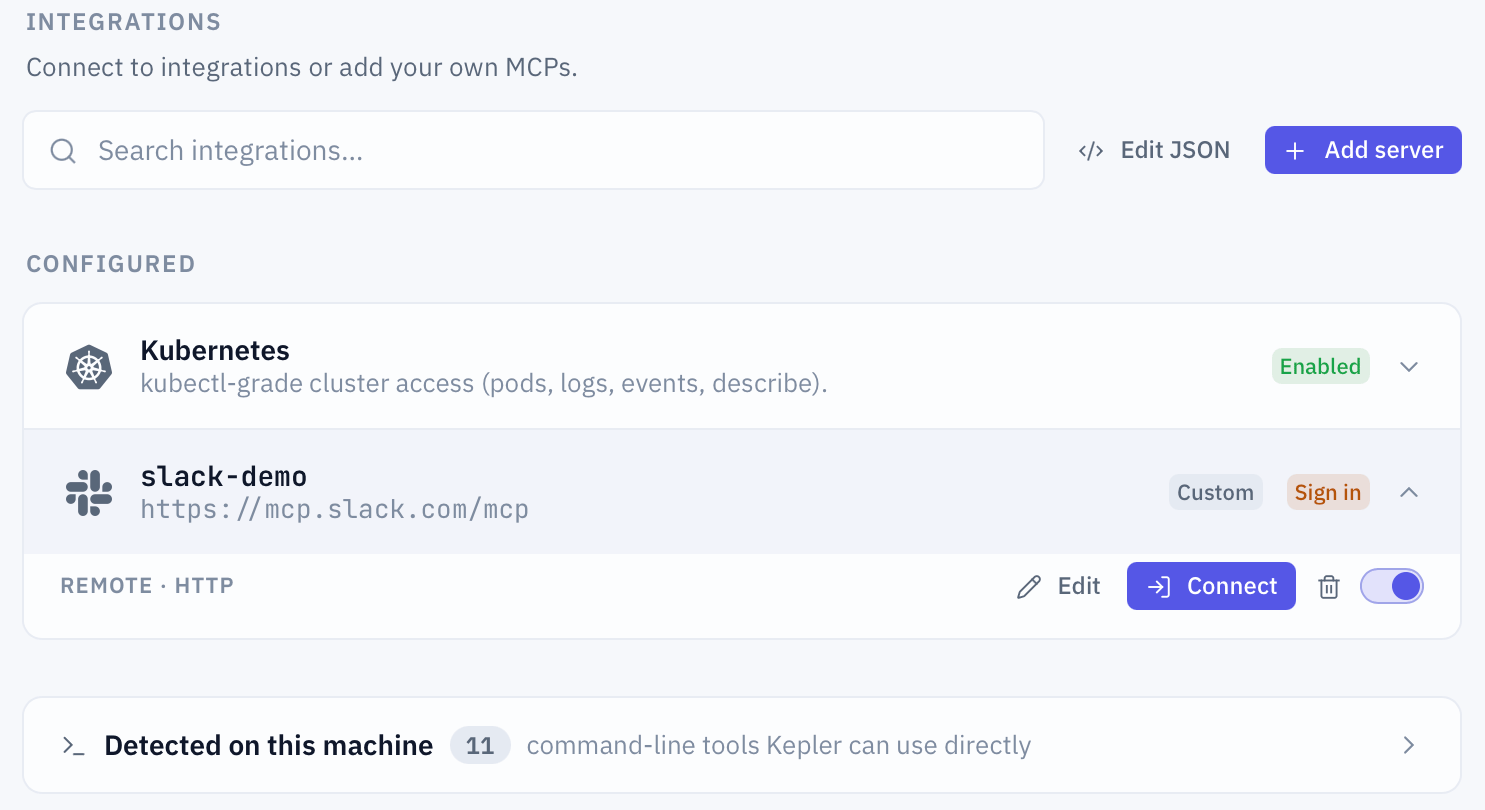
Task: Click the Sign in status badge
Action: (x=1328, y=492)
